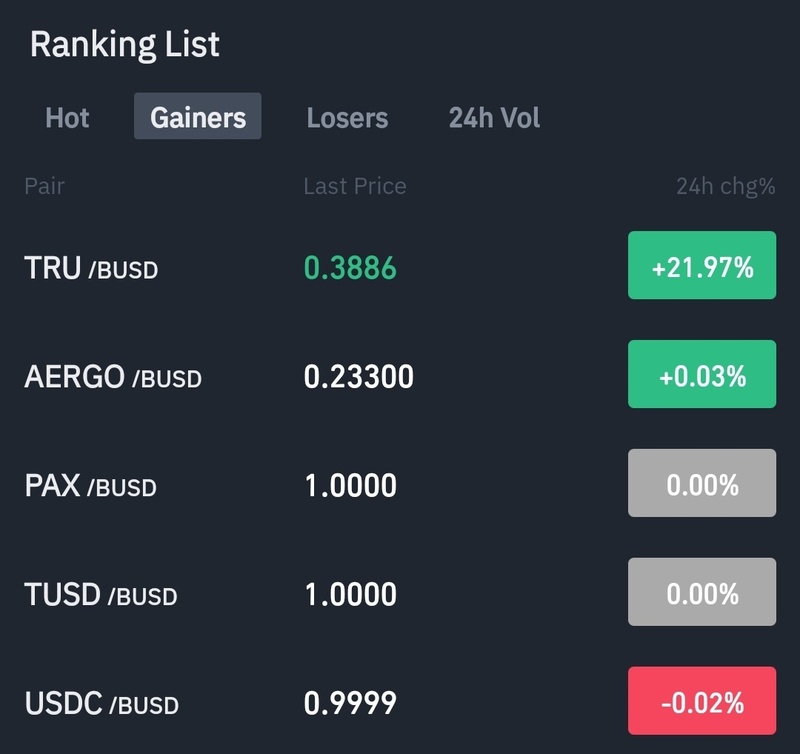Show the 24h Vol tab

[x=494, y=117]
